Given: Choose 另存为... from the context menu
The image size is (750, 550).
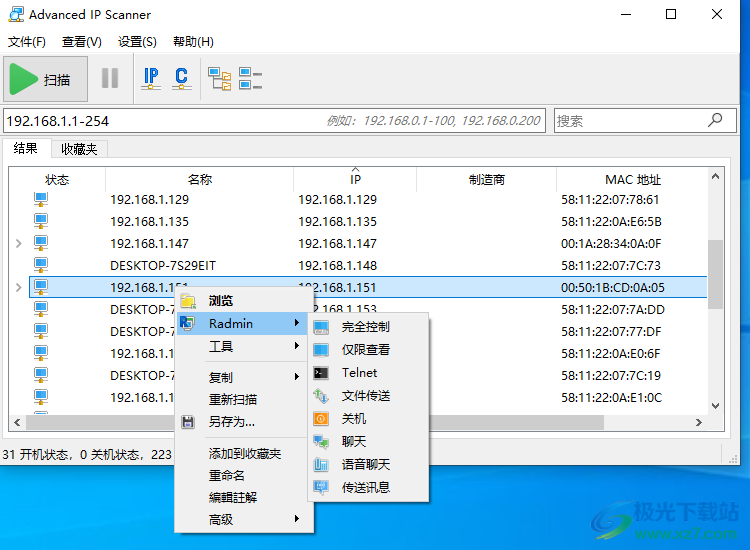Looking at the screenshot, I should coord(242,421).
